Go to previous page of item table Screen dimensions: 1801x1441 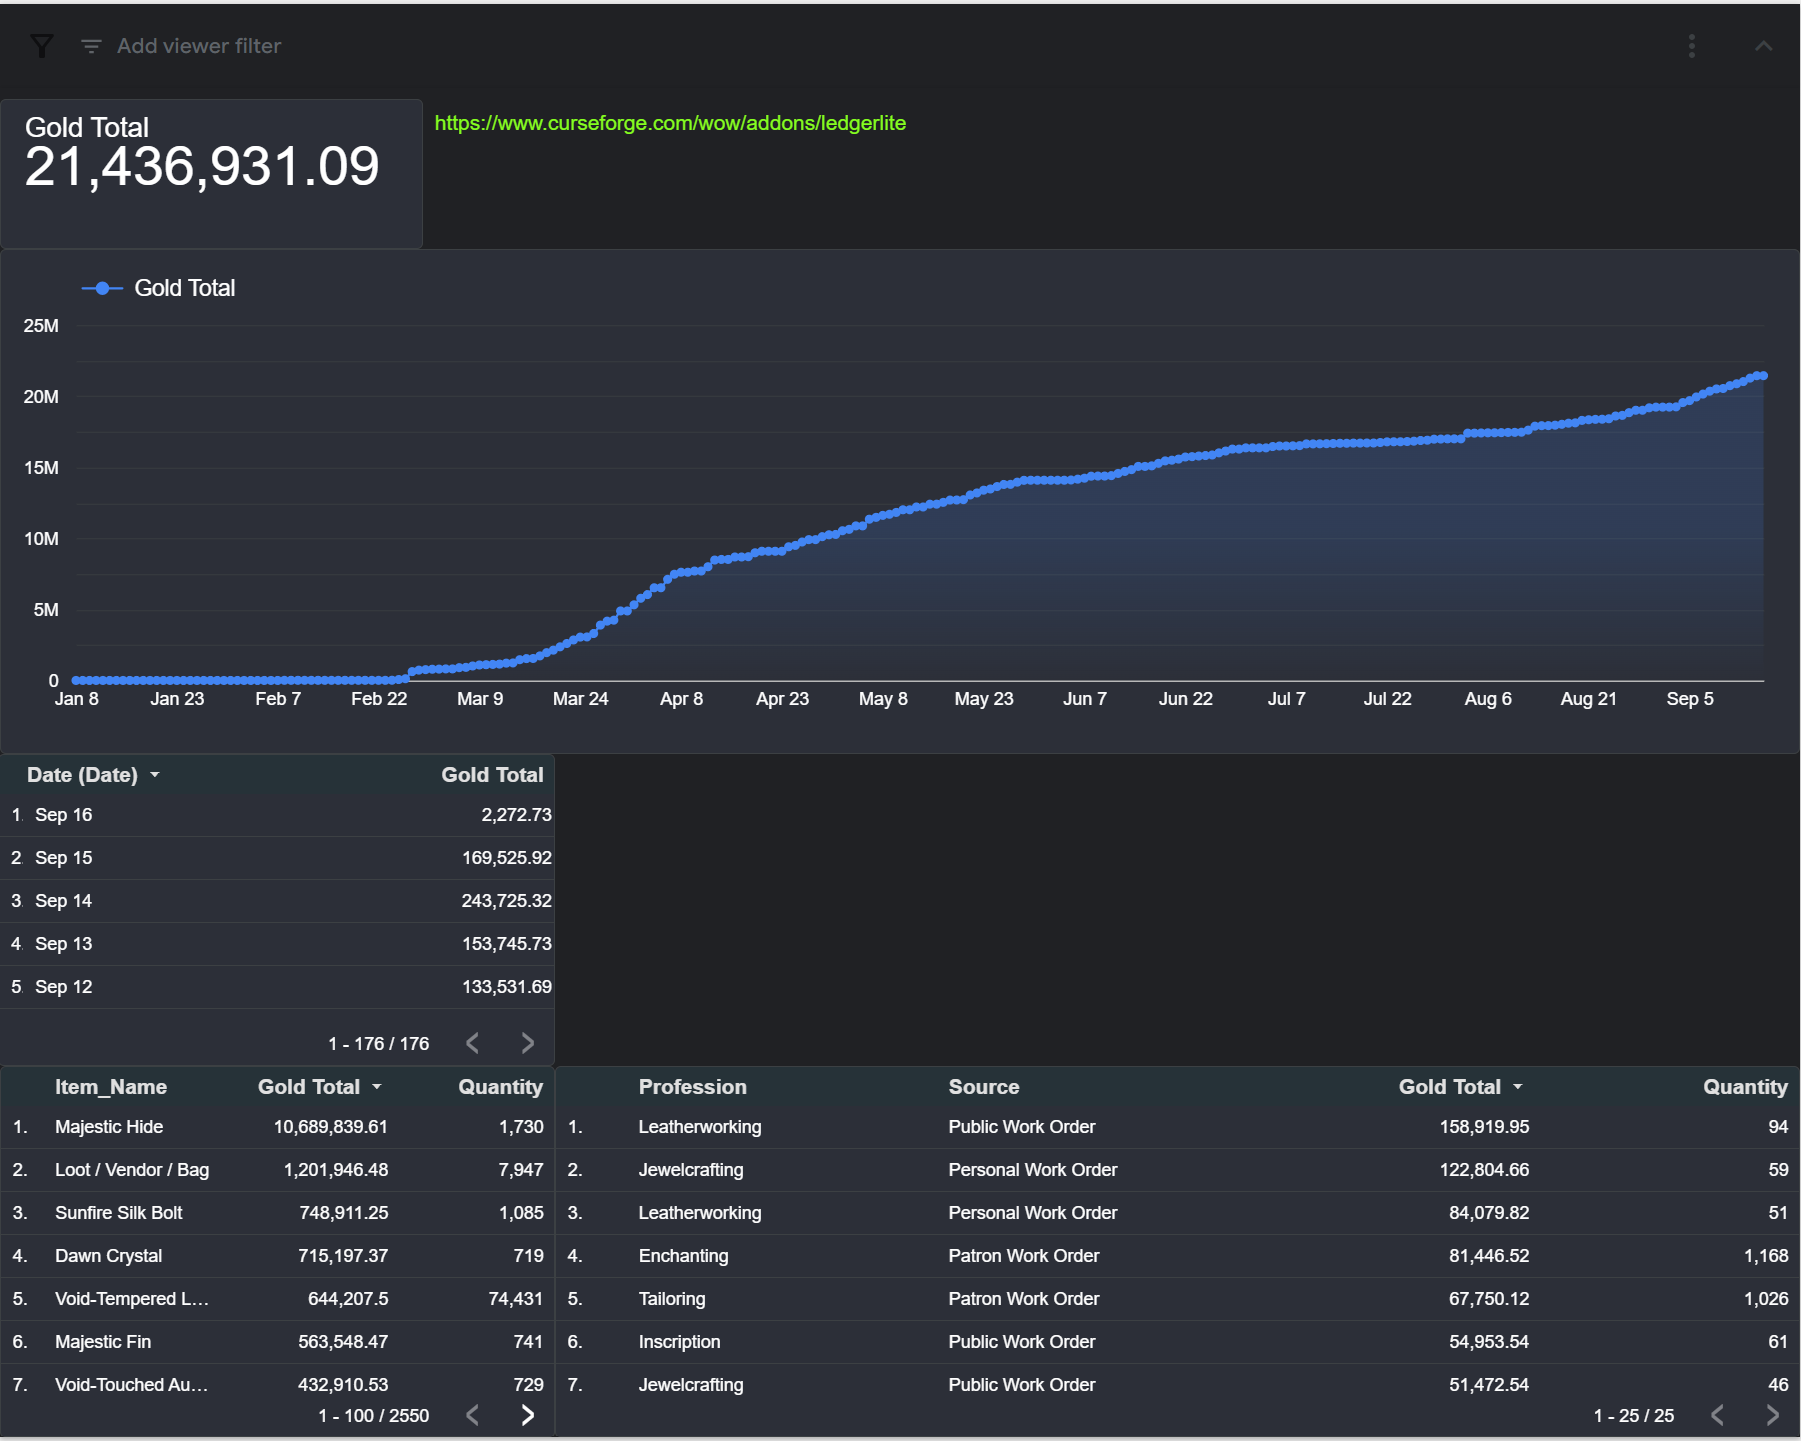click(473, 1415)
